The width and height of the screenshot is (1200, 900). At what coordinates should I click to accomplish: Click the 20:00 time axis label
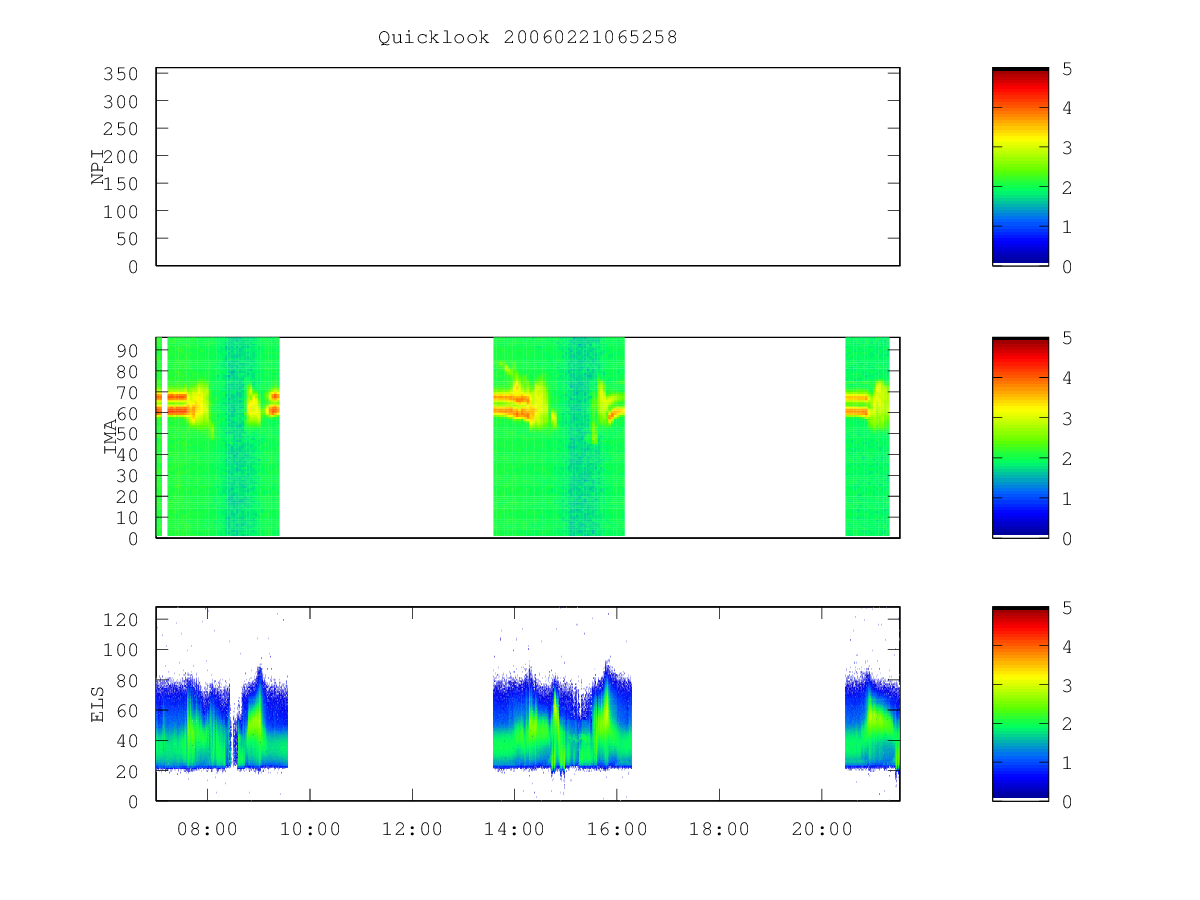coord(821,829)
